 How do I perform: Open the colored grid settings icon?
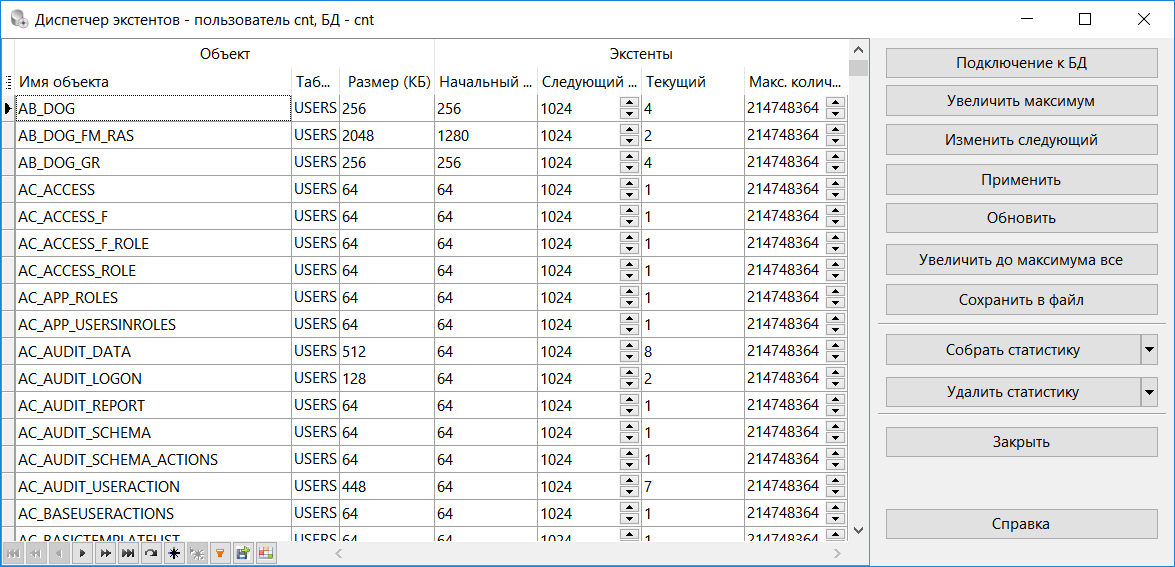pos(265,553)
